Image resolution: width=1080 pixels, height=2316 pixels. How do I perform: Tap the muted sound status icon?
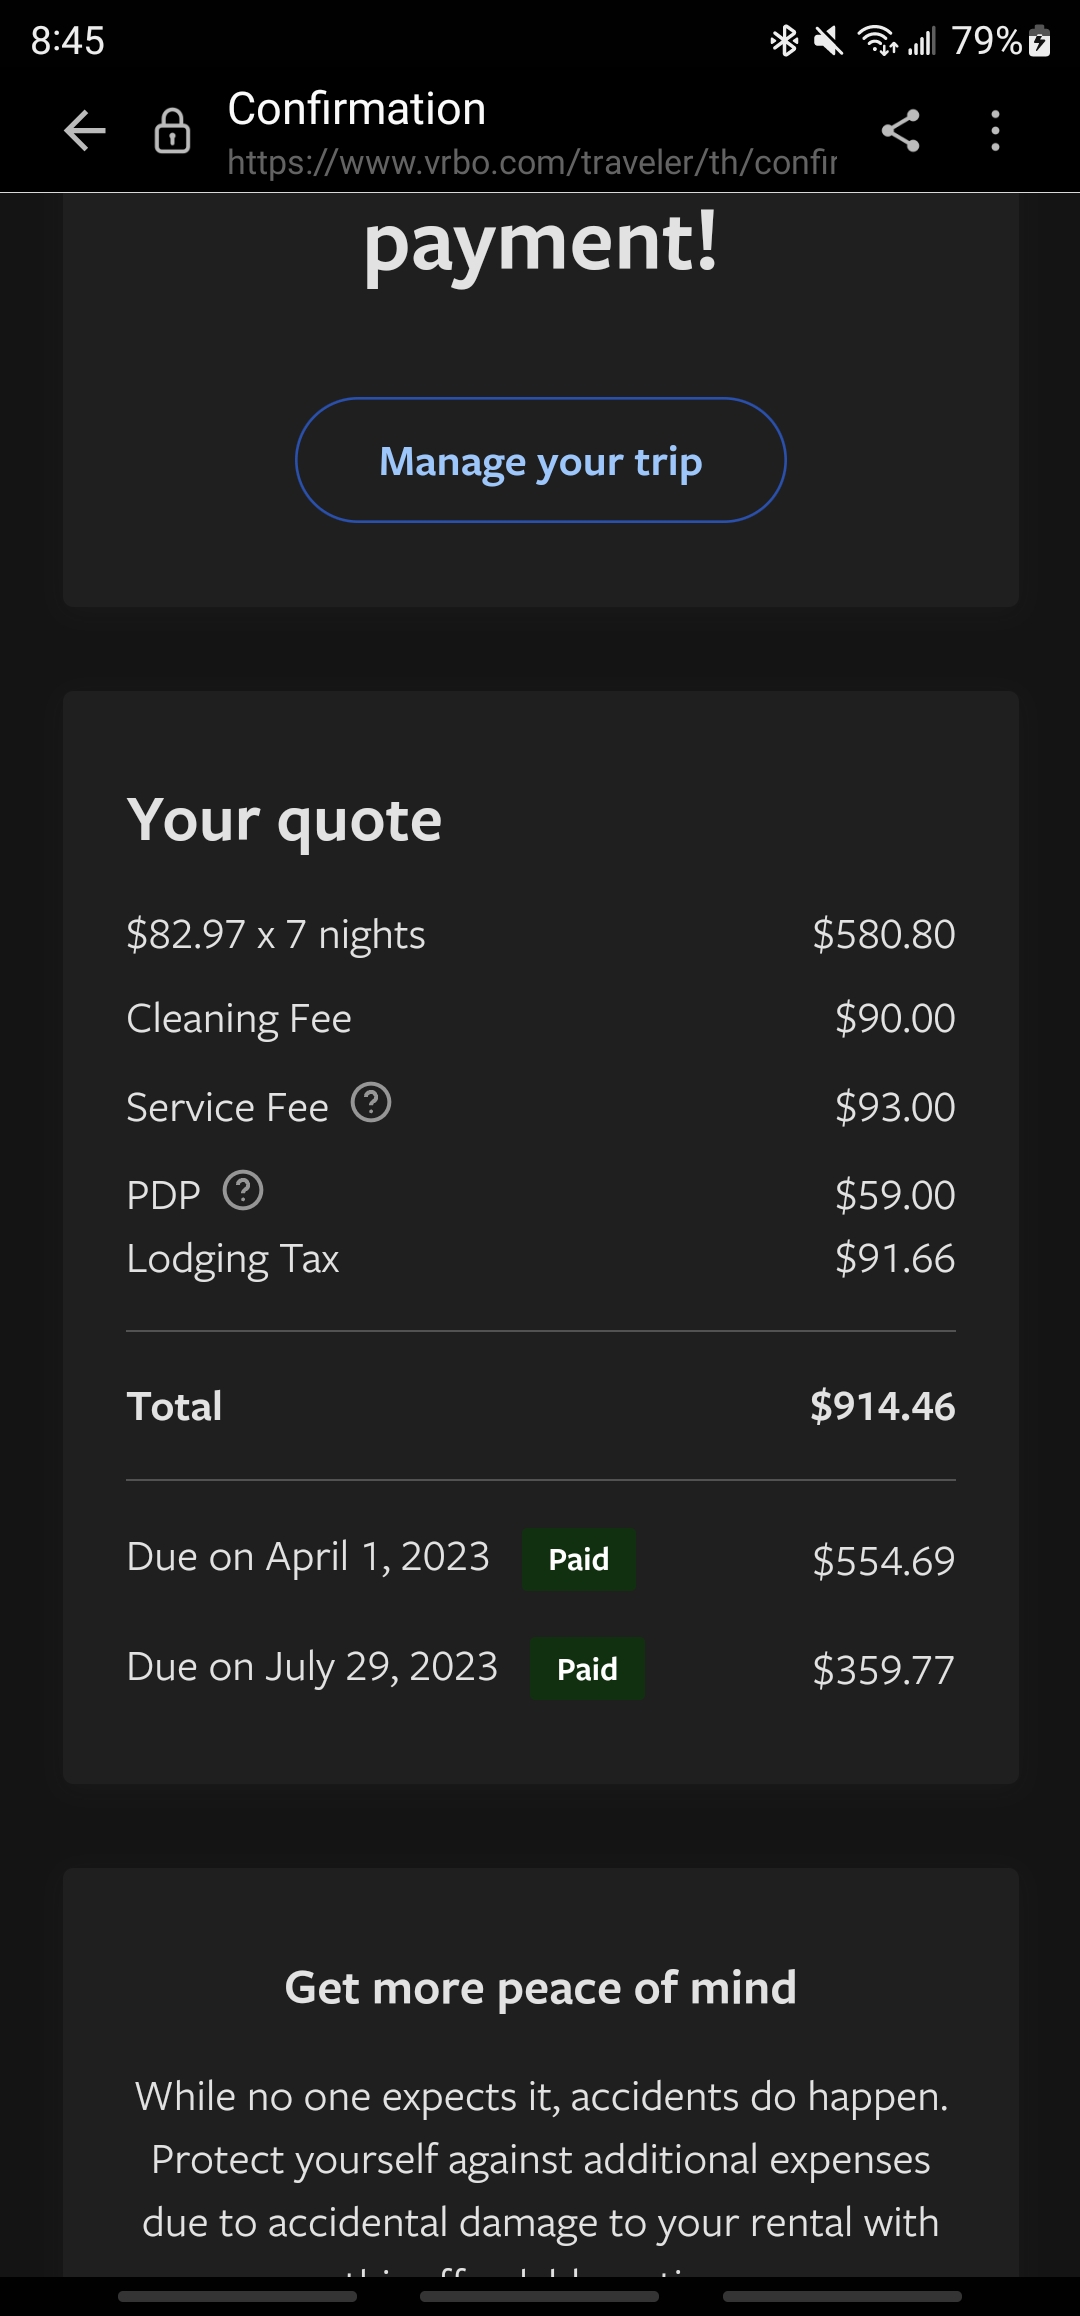pos(828,41)
